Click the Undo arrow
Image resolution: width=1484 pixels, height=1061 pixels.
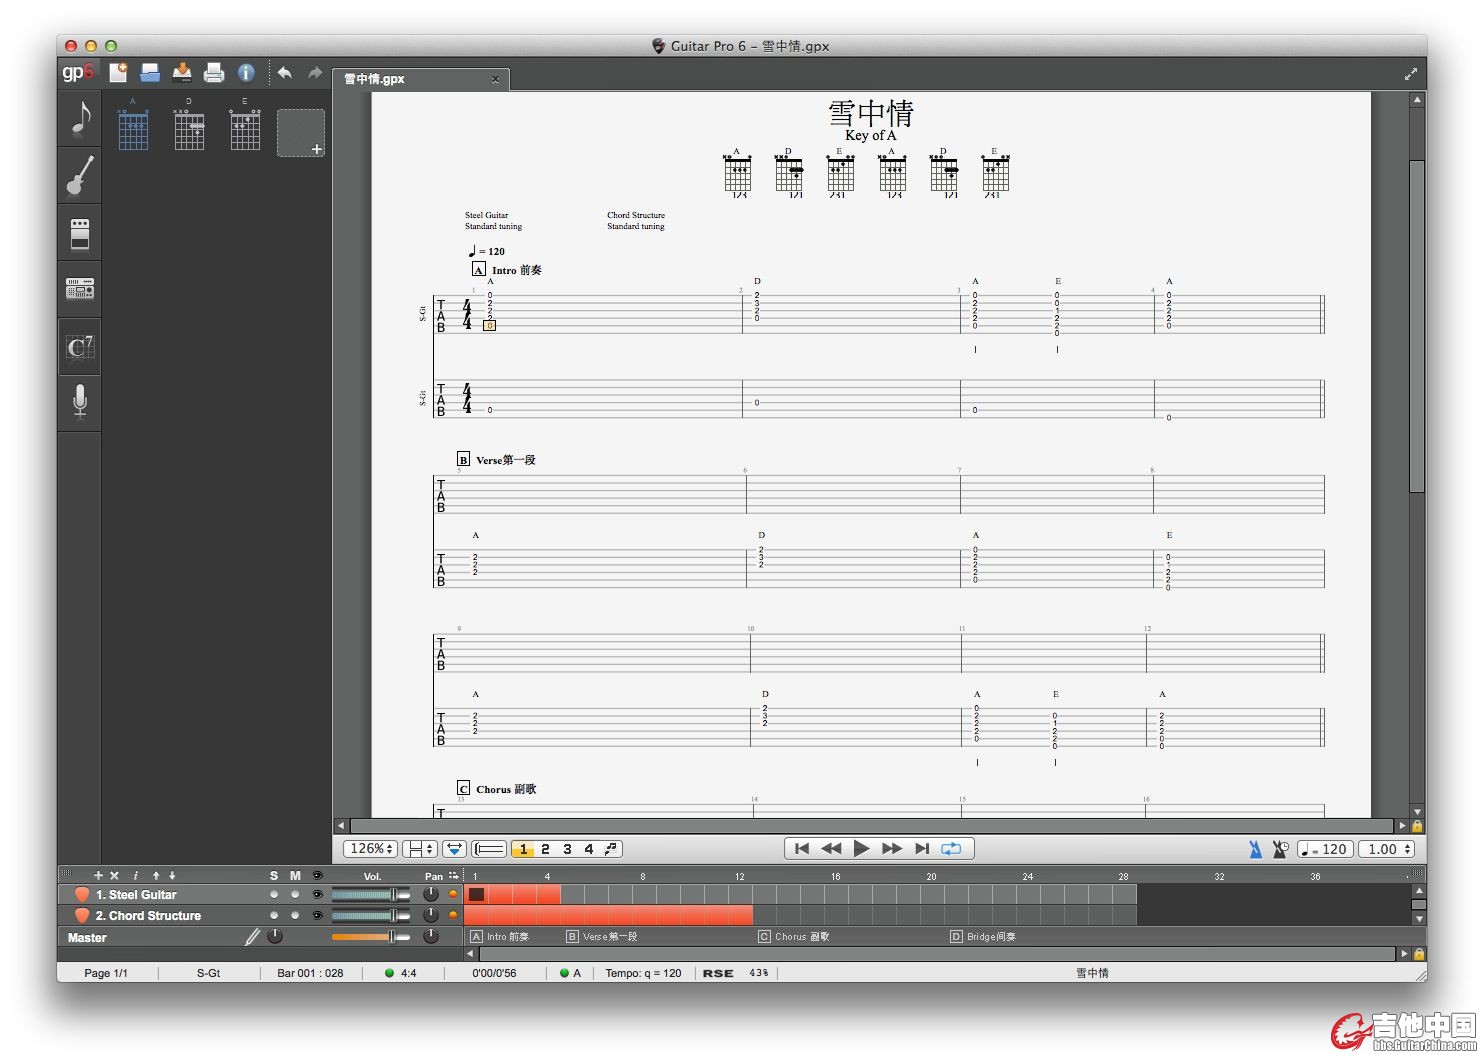pyautogui.click(x=285, y=72)
